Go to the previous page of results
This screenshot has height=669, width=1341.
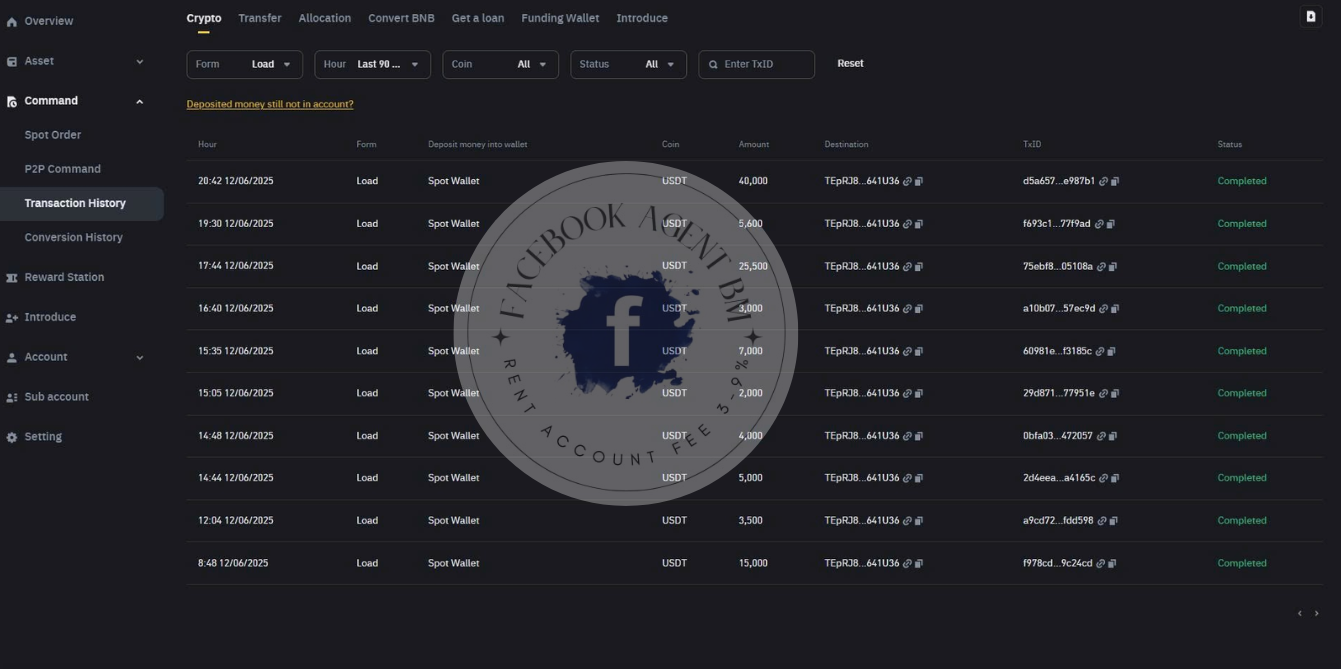[x=1300, y=614]
